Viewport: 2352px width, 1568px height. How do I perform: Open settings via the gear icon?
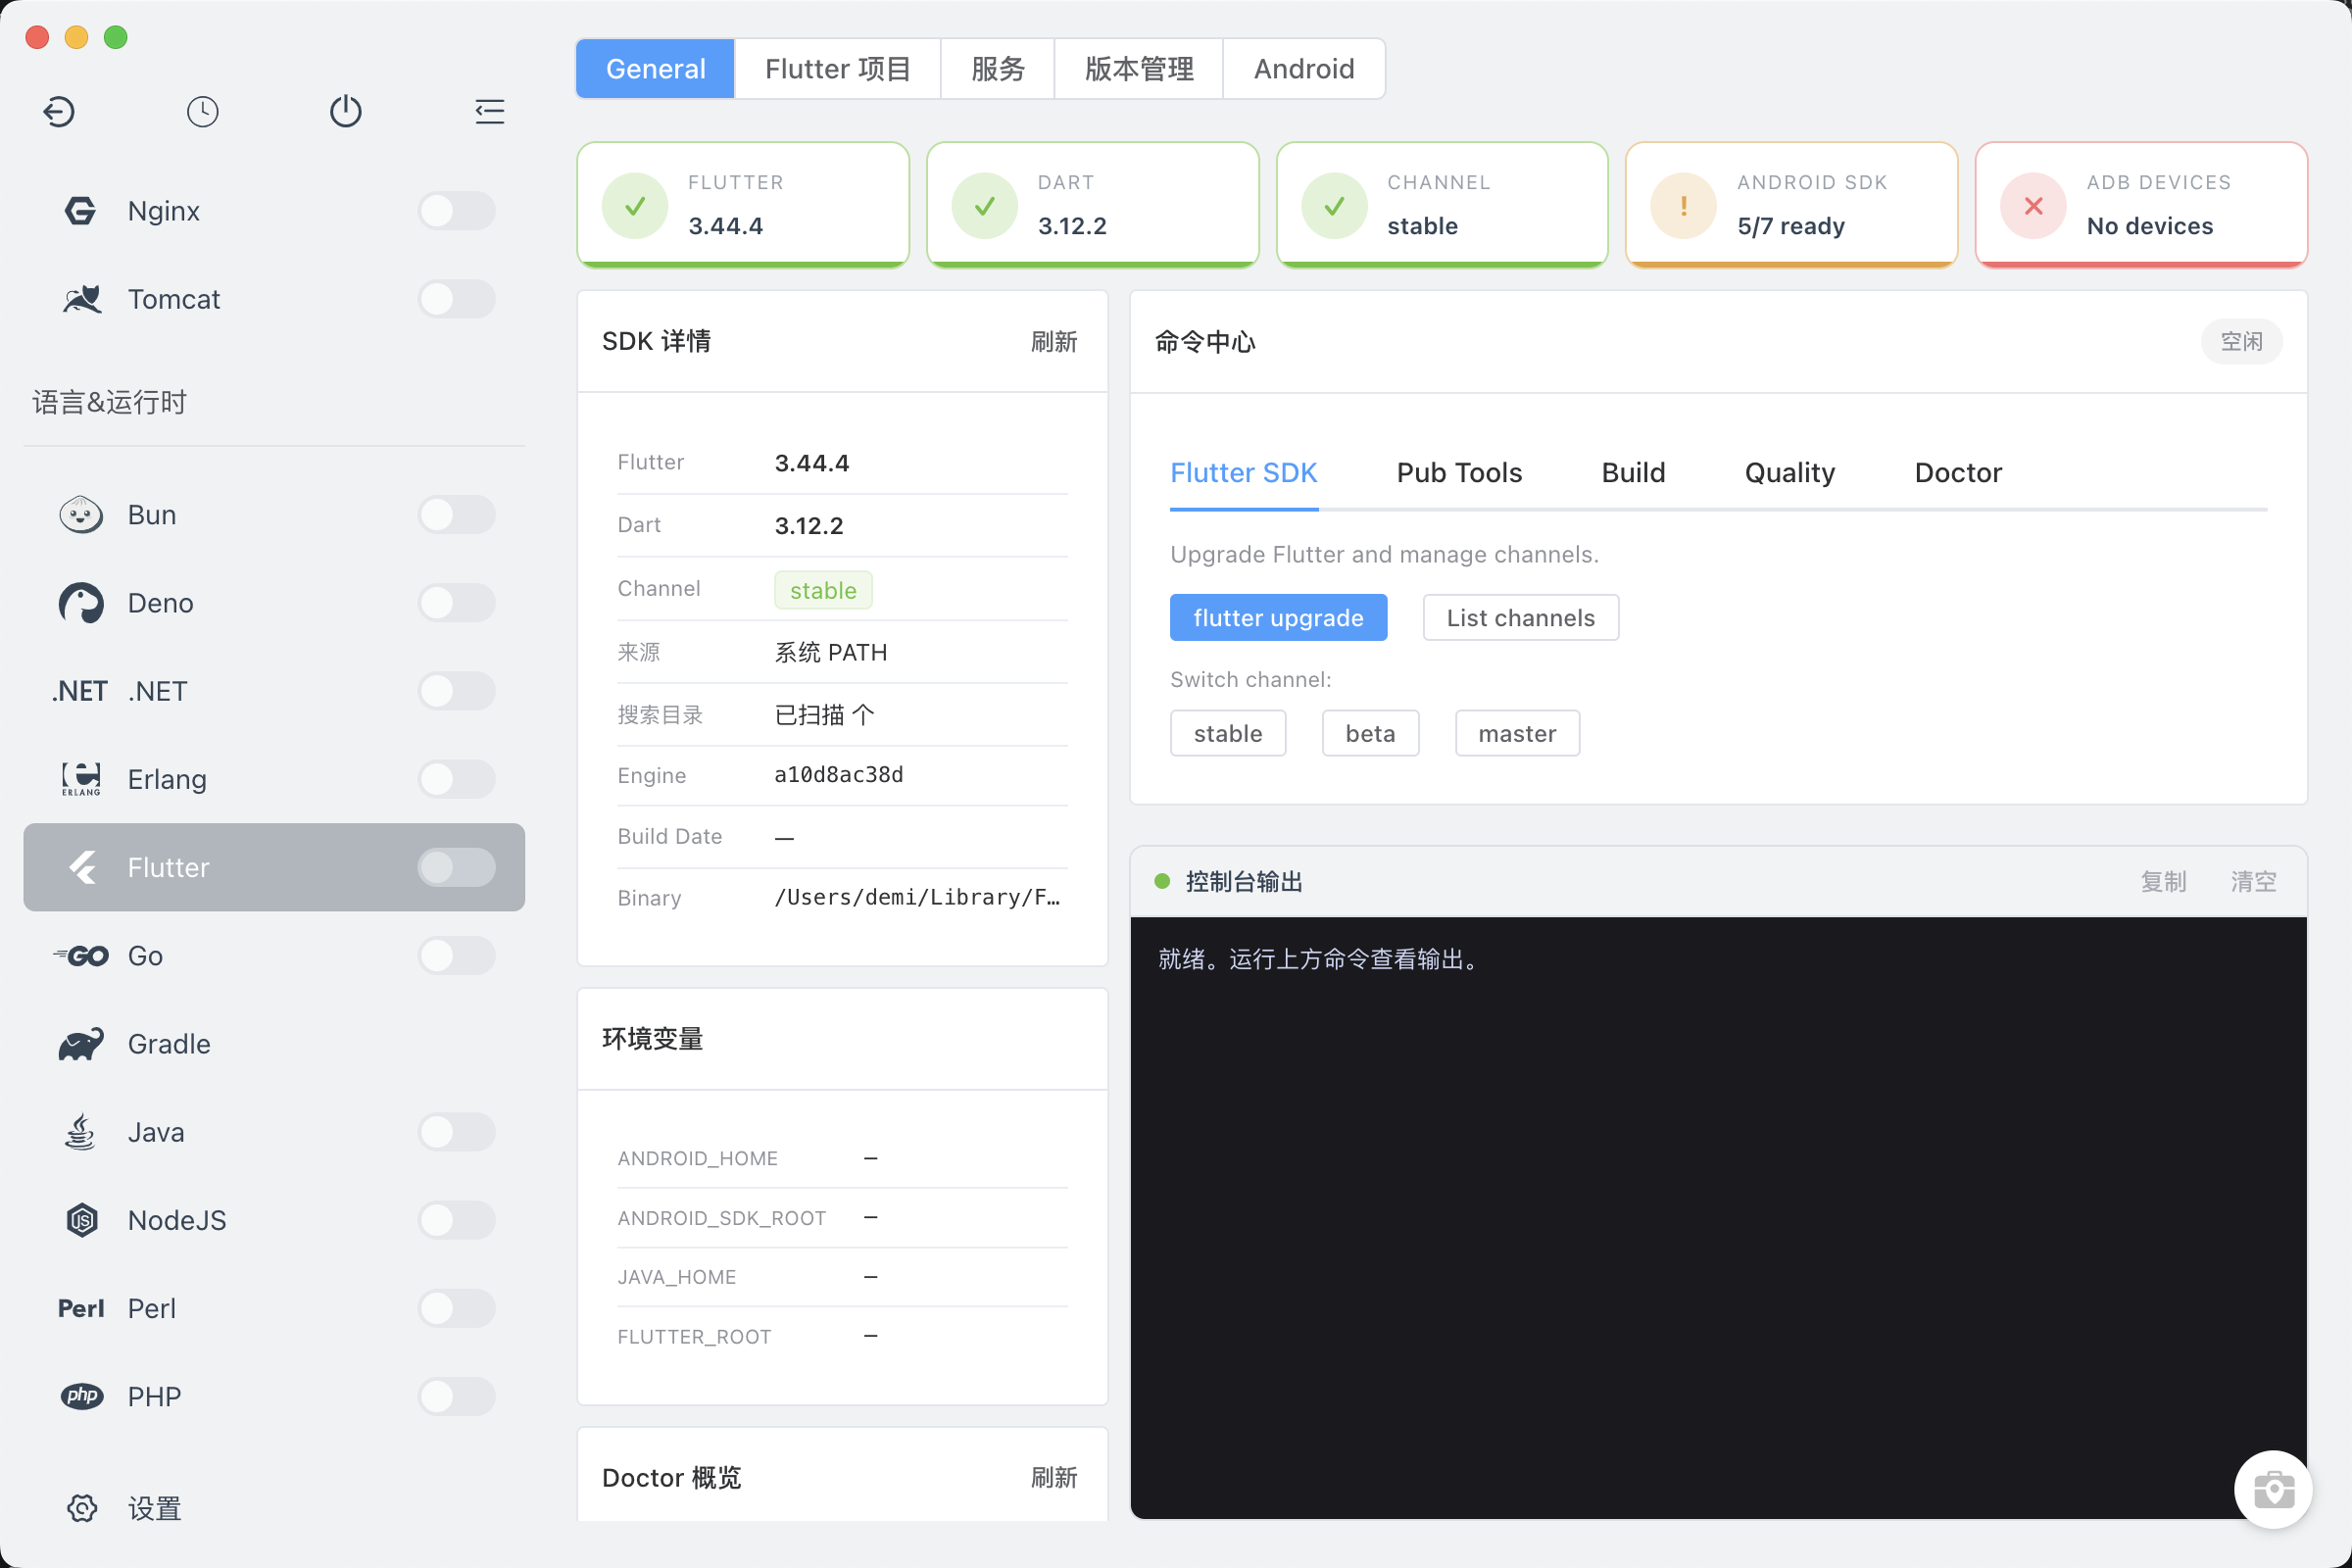pyautogui.click(x=81, y=1508)
